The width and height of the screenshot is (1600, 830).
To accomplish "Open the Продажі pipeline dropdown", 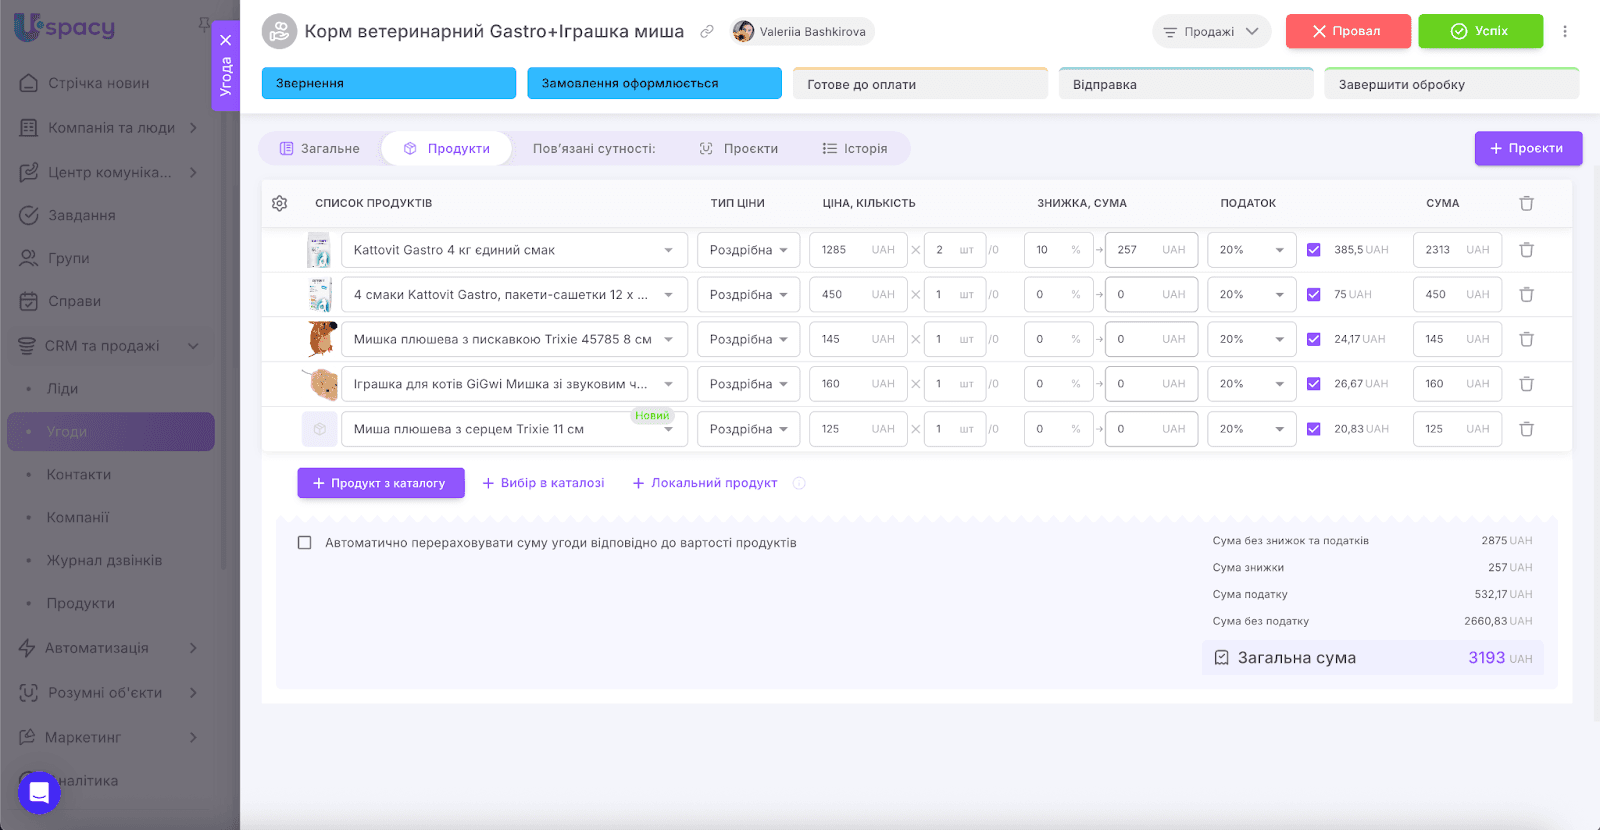I will (1211, 32).
